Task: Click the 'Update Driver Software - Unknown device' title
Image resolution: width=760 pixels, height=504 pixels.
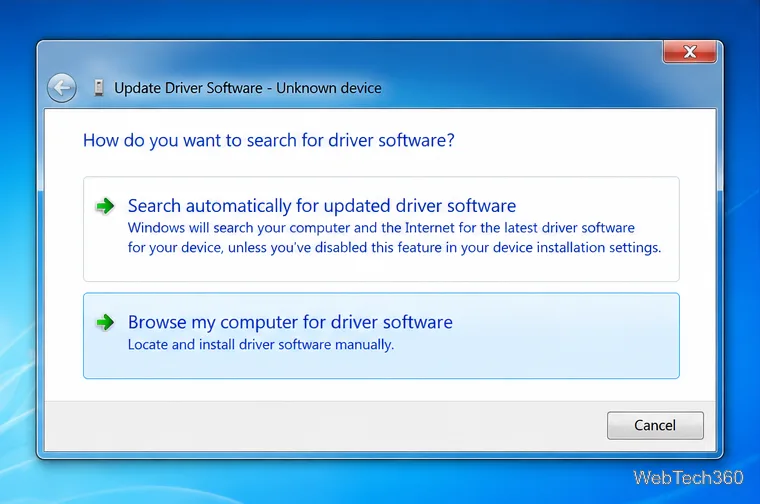Action: point(248,88)
